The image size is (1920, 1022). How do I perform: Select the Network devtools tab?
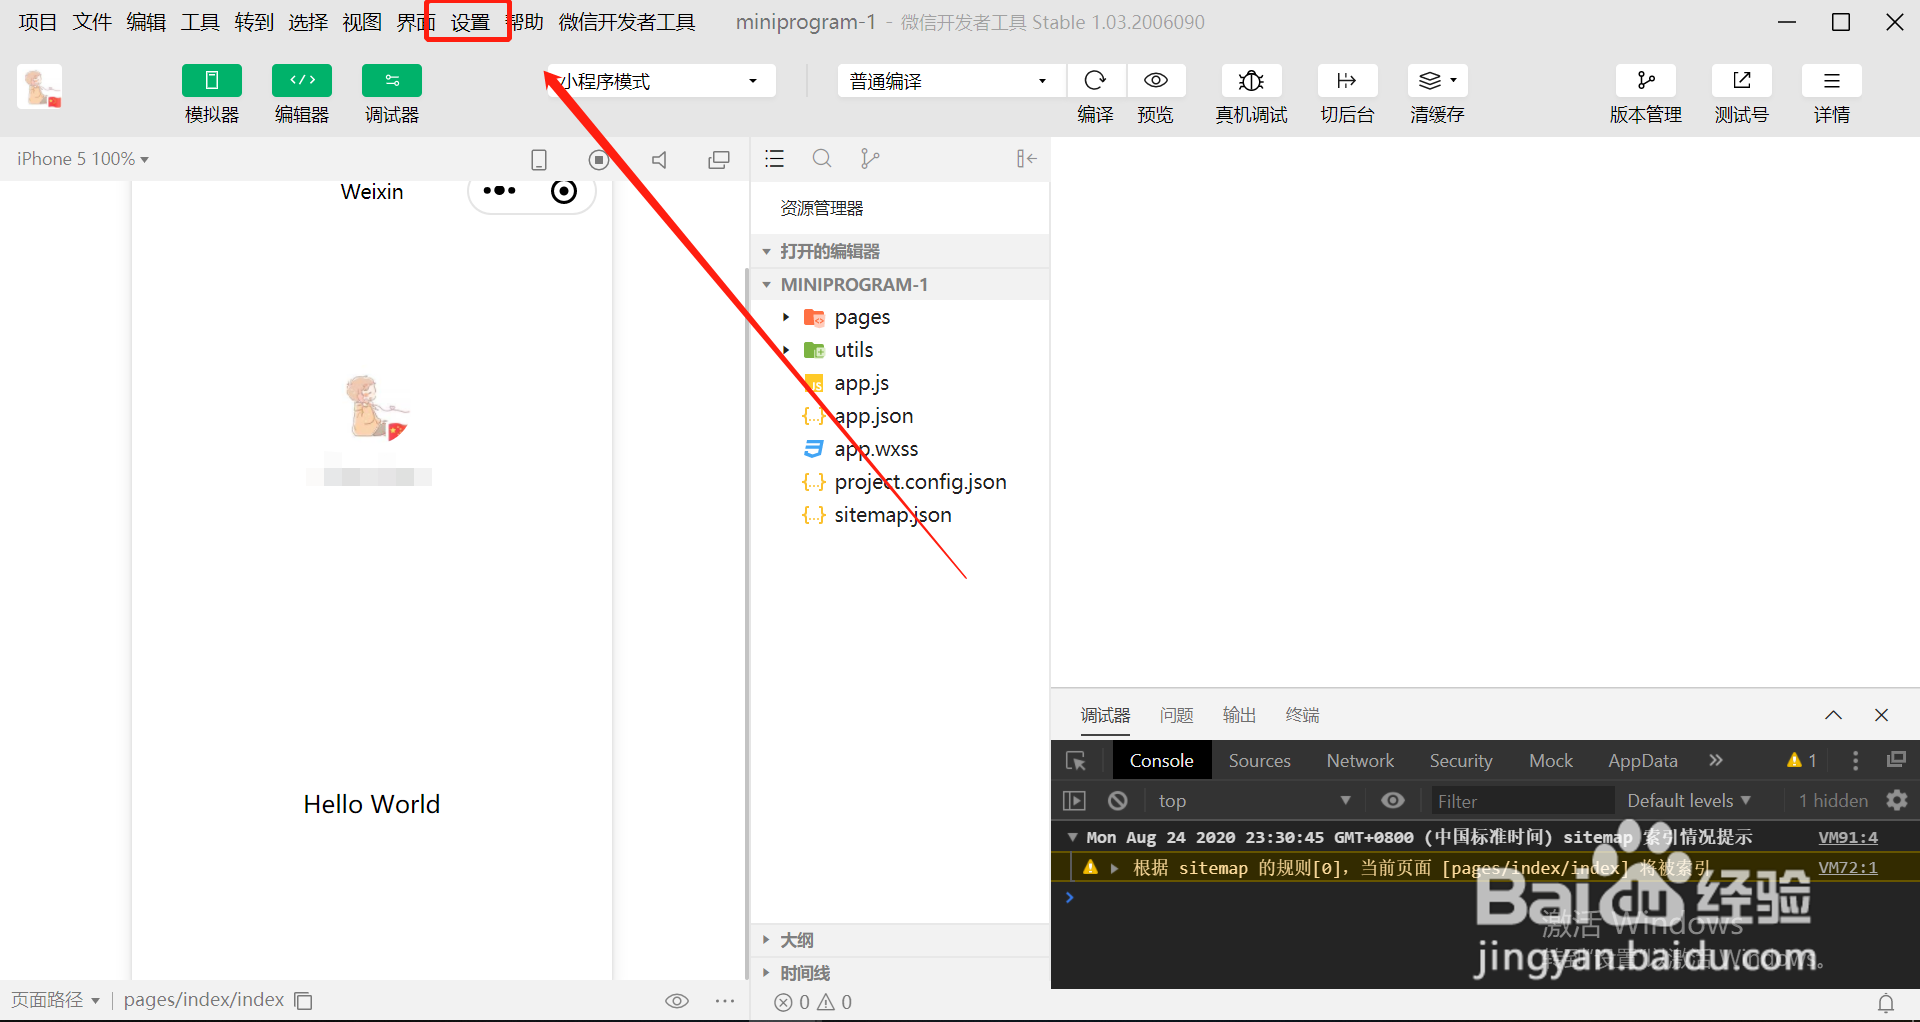pyautogui.click(x=1360, y=761)
